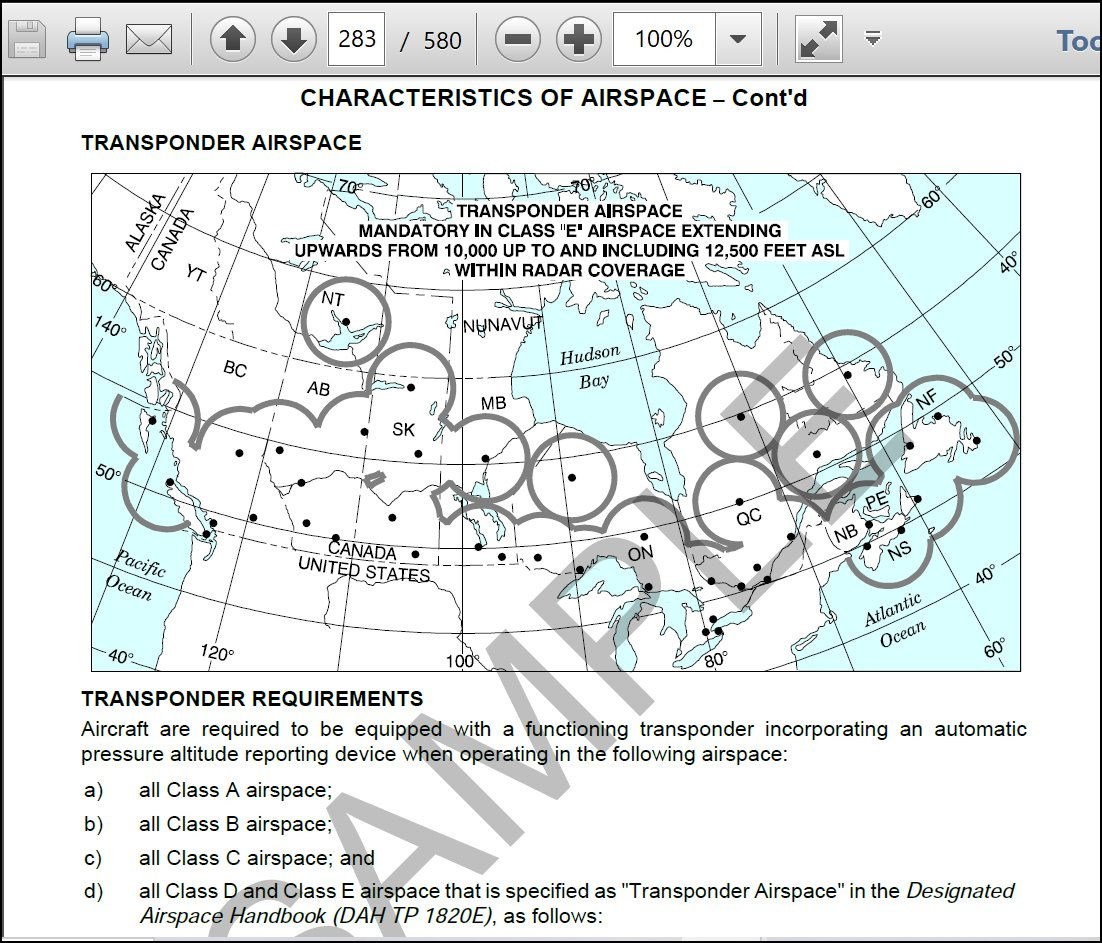Open the toolbar options small dropdown arrow

pyautogui.click(x=873, y=38)
